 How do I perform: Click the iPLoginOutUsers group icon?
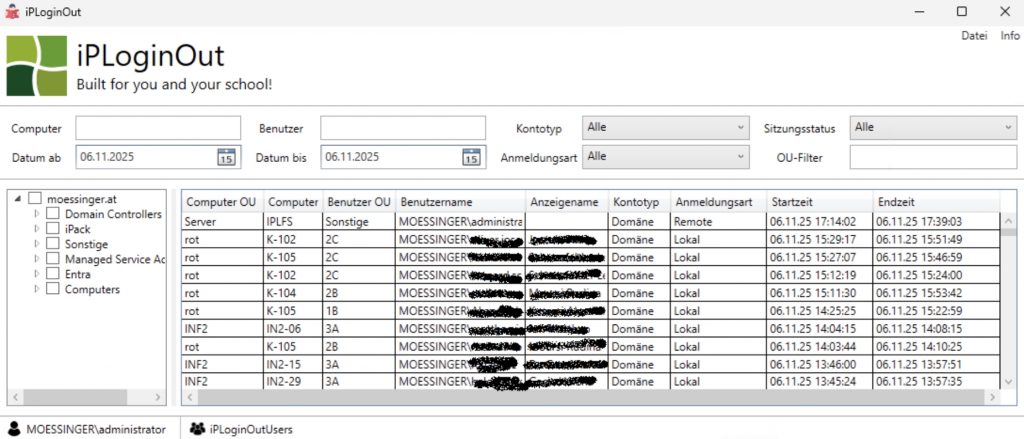198,429
